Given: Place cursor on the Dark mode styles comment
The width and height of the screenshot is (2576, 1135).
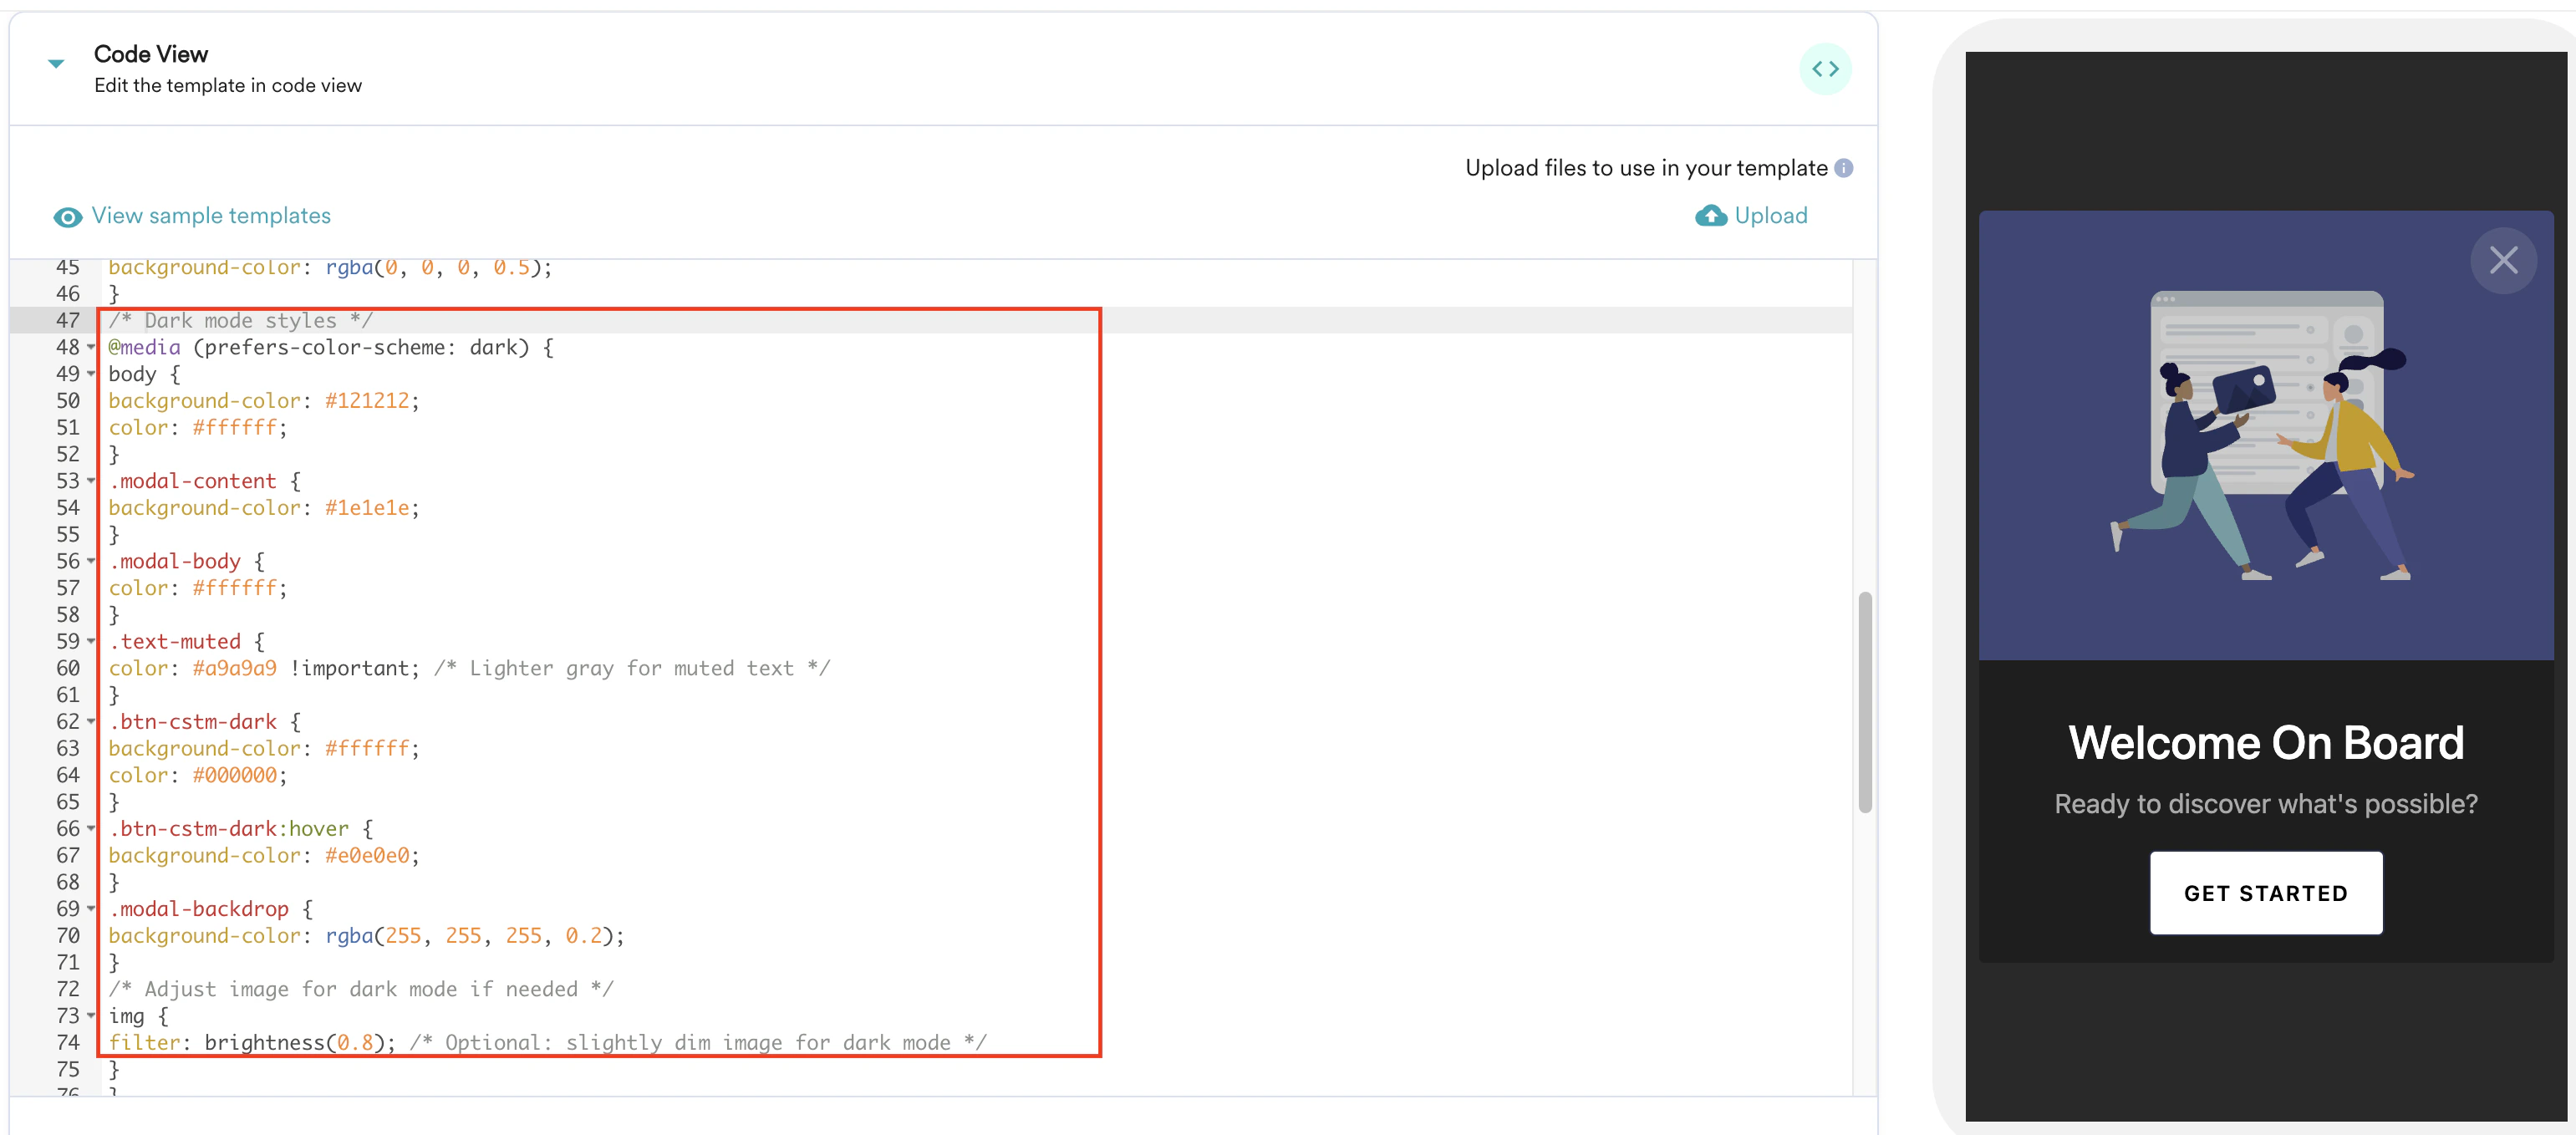Looking at the screenshot, I should [x=240, y=320].
